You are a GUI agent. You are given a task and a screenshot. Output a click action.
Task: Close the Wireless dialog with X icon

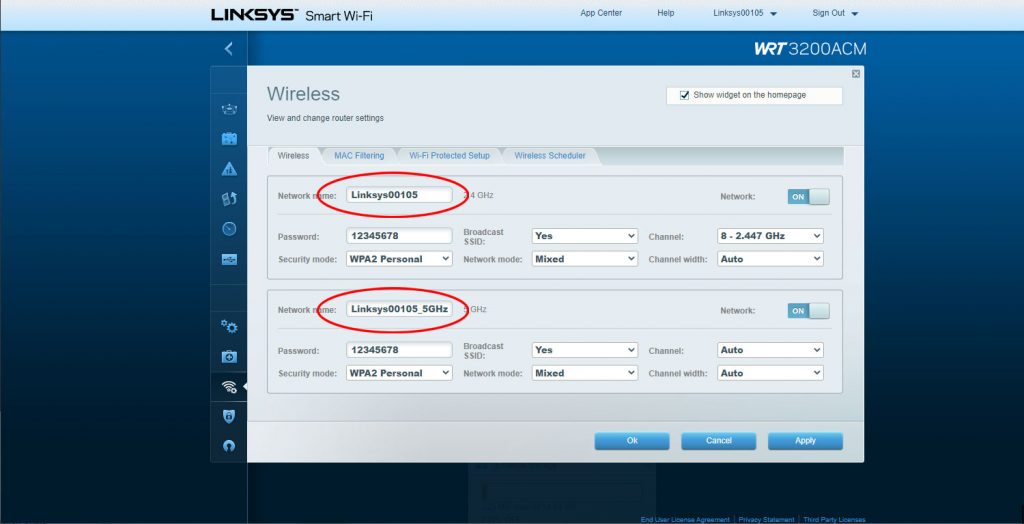pos(856,74)
